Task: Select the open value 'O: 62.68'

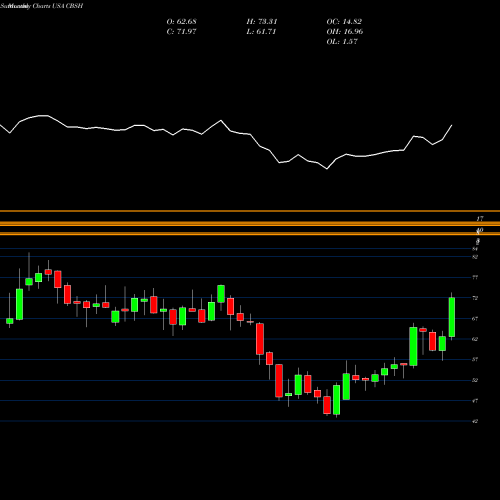Action: click(x=181, y=22)
